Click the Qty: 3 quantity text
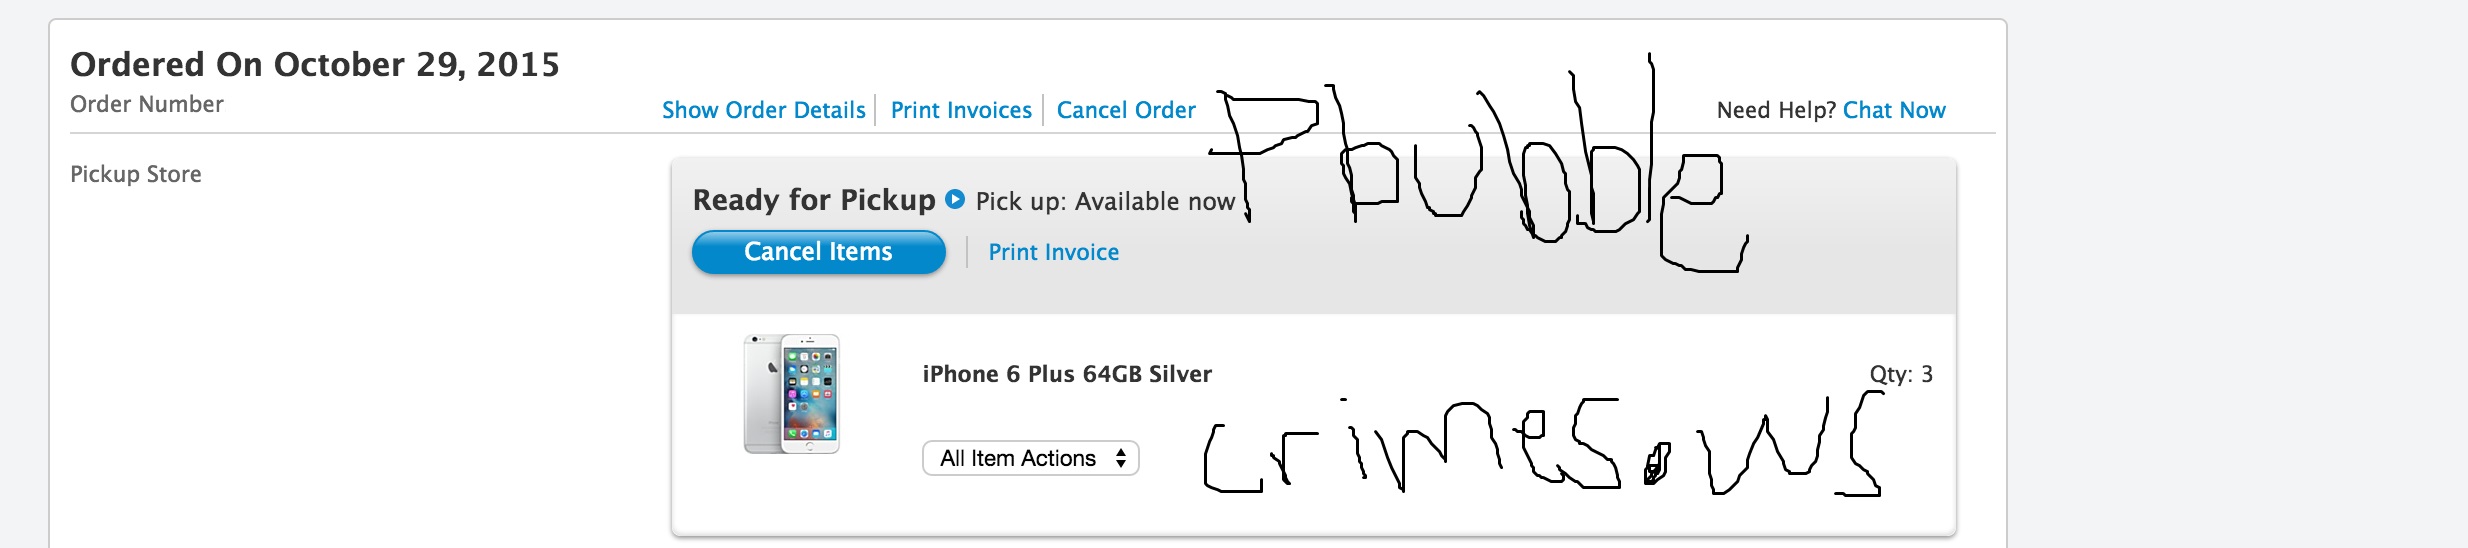Viewport: 2468px width, 548px height. (x=1901, y=374)
